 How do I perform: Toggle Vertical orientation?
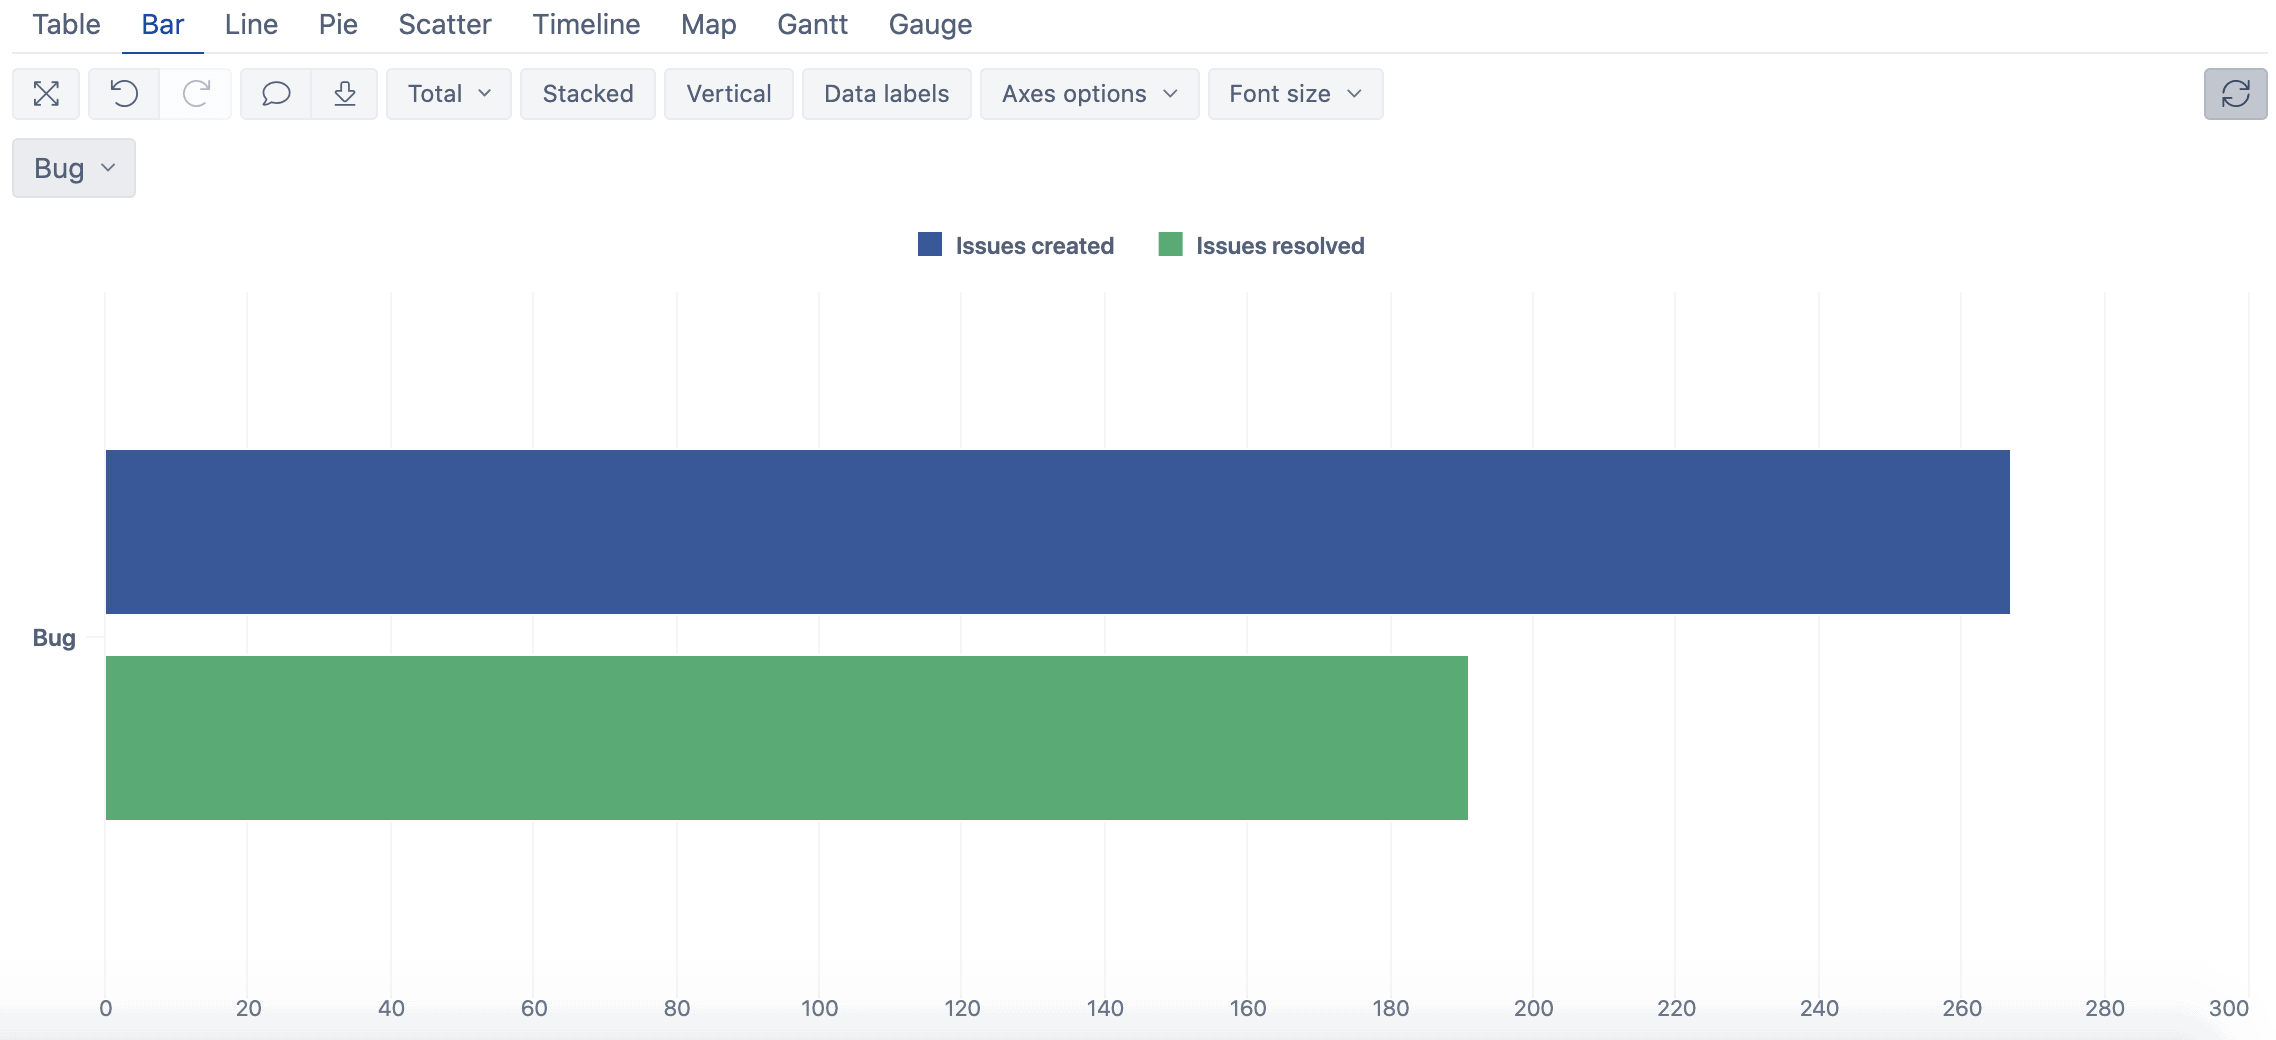729,93
